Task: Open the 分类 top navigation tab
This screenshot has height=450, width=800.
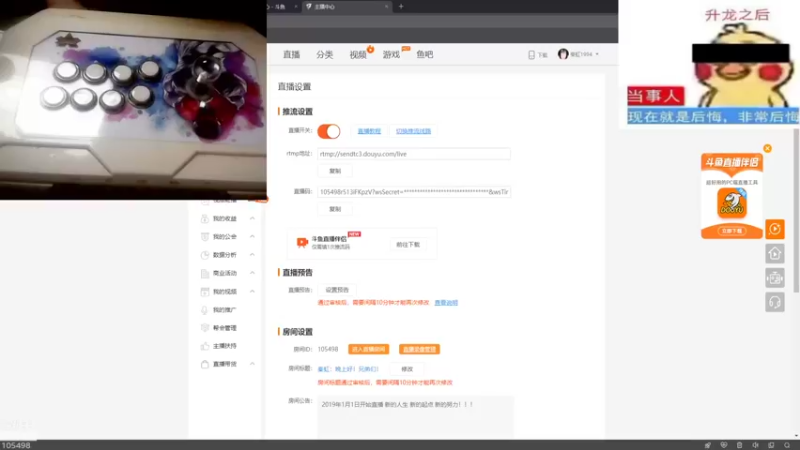Action: coord(324,55)
